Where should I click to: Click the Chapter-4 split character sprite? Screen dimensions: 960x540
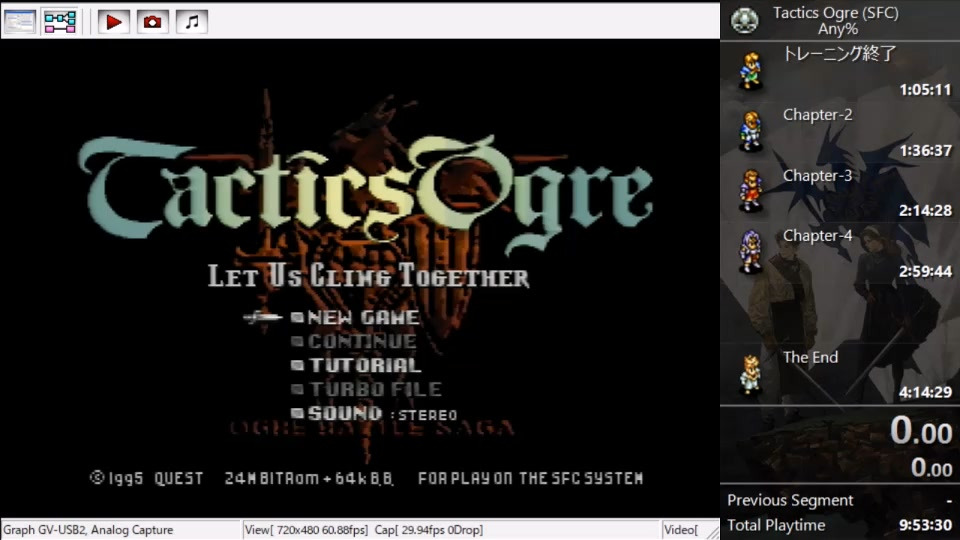(x=751, y=252)
